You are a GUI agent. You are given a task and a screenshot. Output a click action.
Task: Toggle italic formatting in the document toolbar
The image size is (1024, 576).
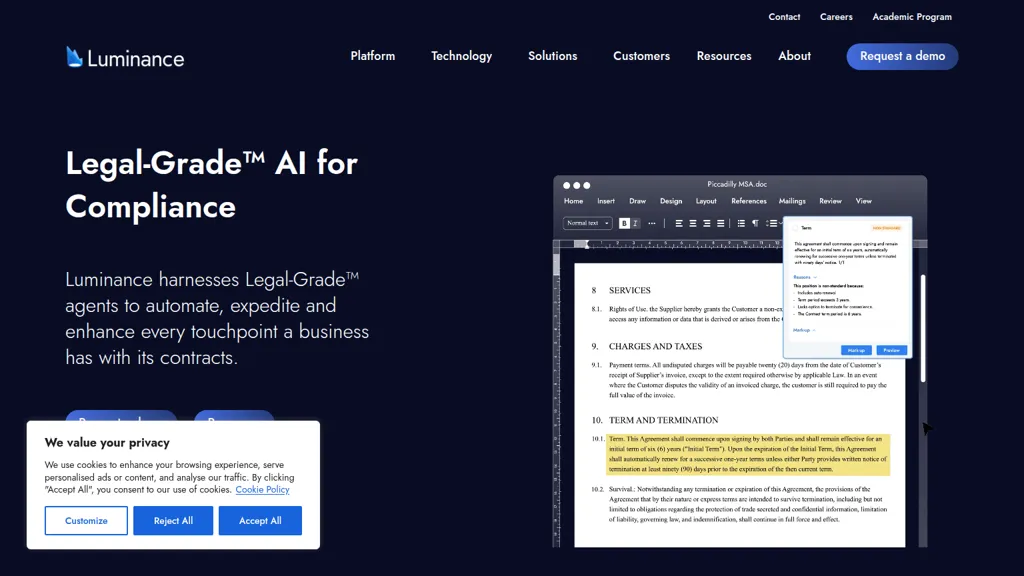point(634,223)
